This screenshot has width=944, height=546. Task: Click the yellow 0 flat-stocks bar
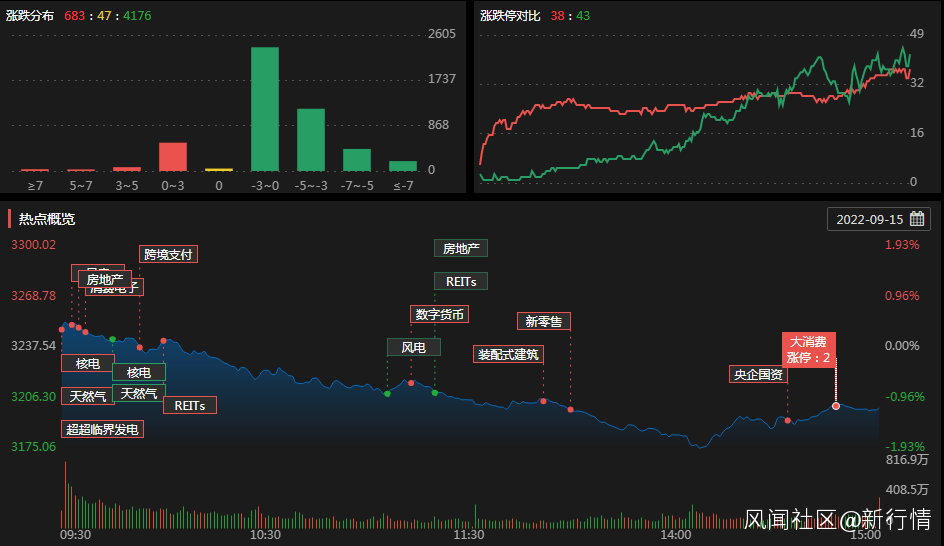pos(219,170)
